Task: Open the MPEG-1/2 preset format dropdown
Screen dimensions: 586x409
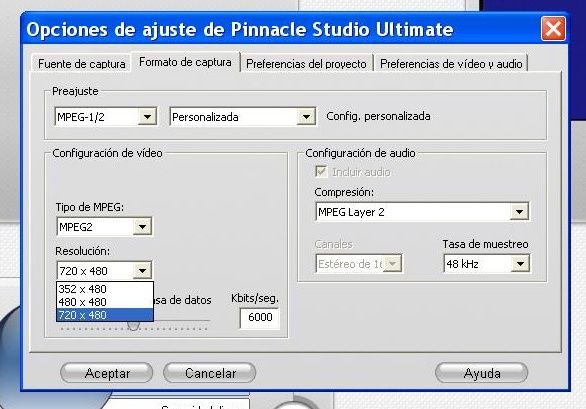Action: click(x=106, y=117)
